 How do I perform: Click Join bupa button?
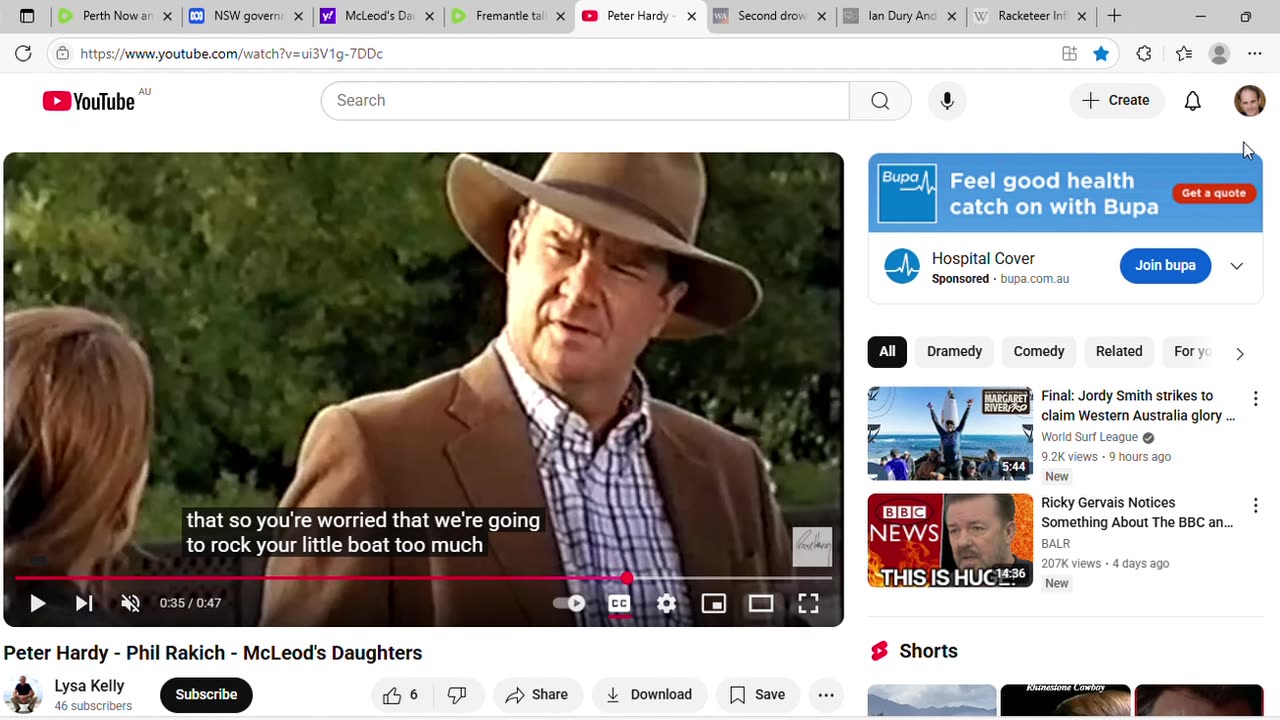(1165, 265)
